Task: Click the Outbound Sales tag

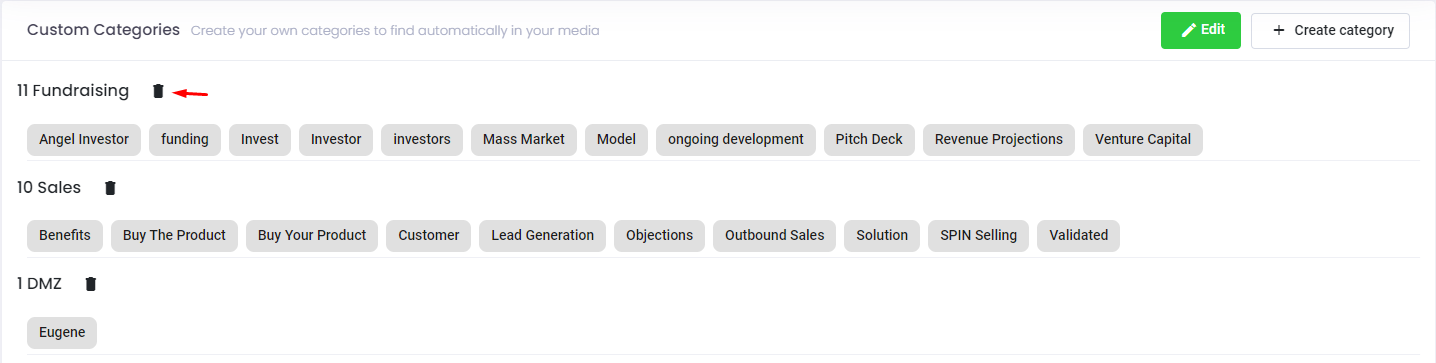Action: tap(774, 235)
